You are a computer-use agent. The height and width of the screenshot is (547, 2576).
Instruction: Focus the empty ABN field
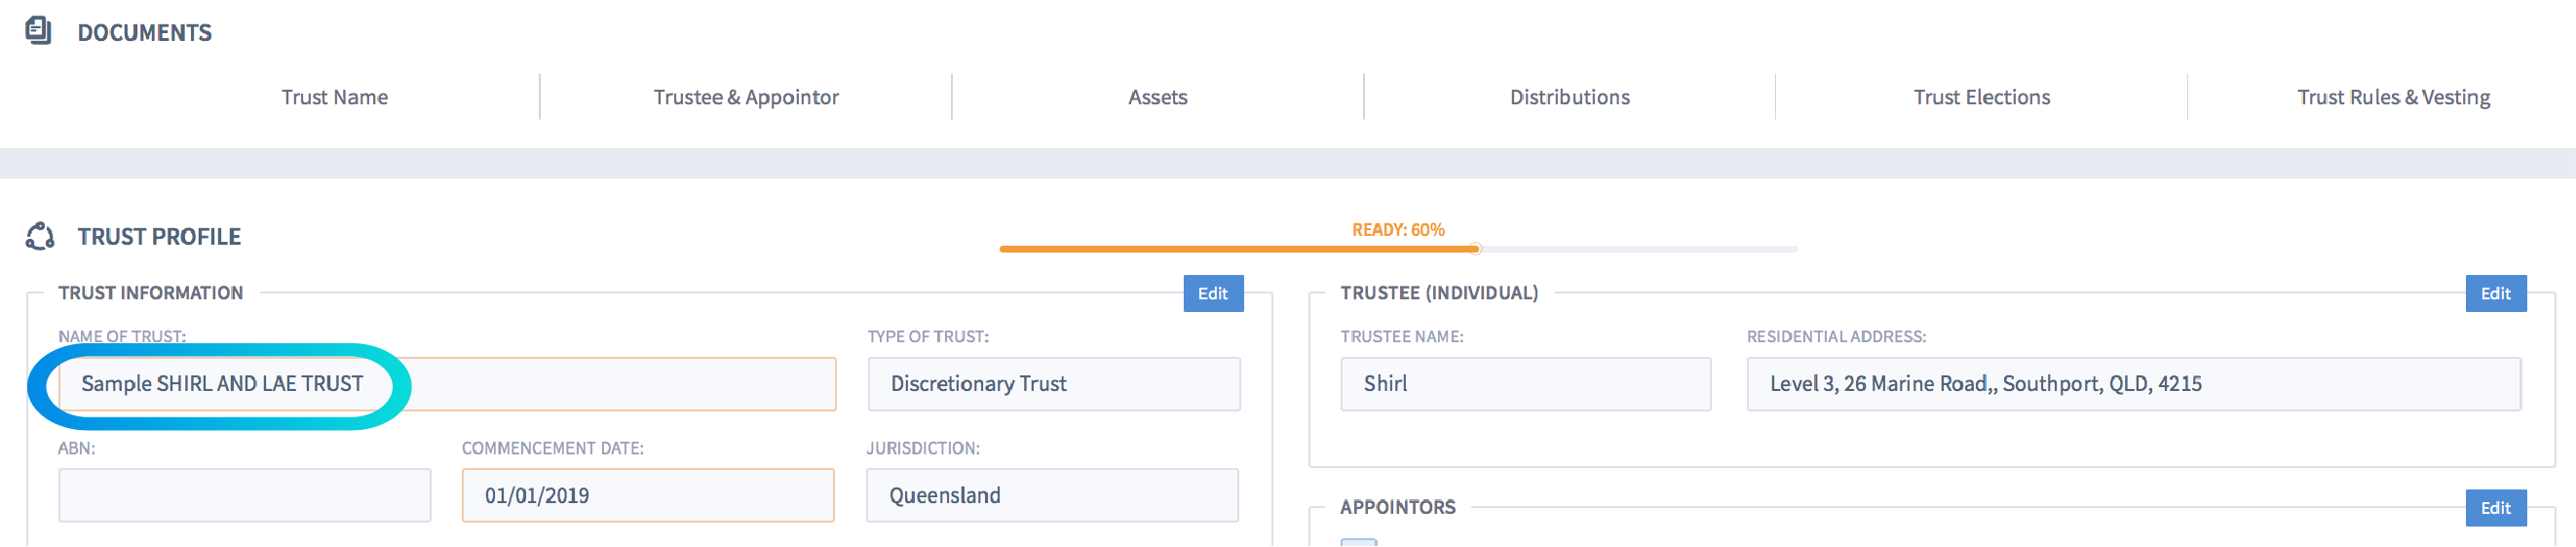(x=244, y=495)
